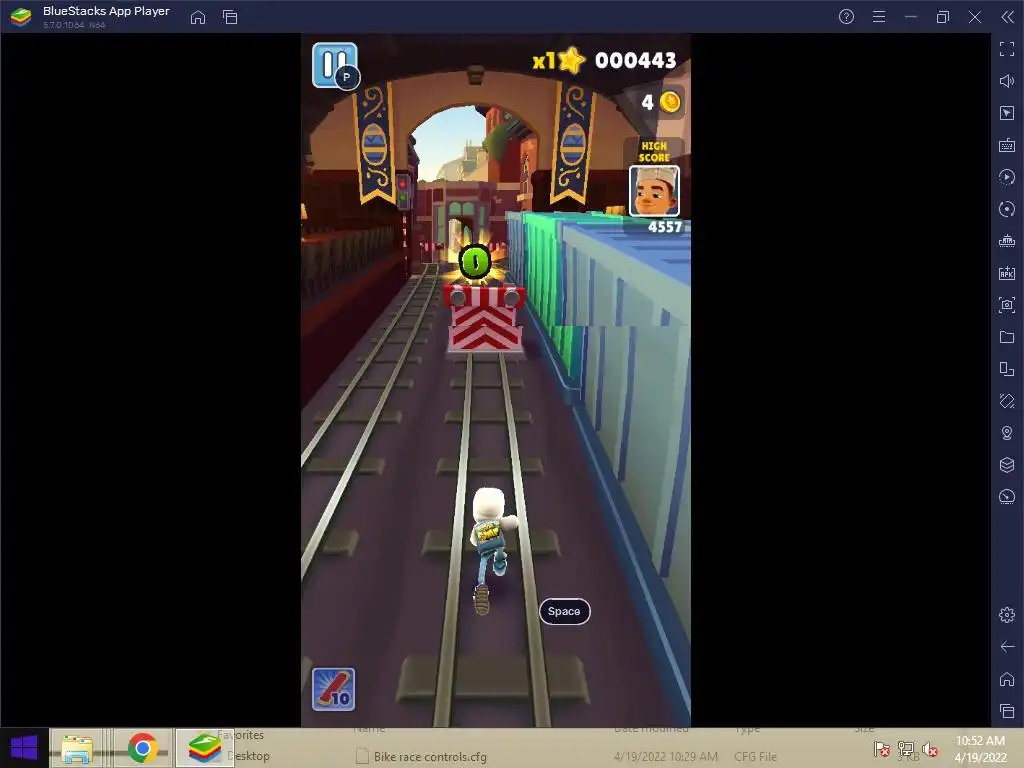
Task: Click the BlueStacks logo in title bar
Action: (21, 17)
